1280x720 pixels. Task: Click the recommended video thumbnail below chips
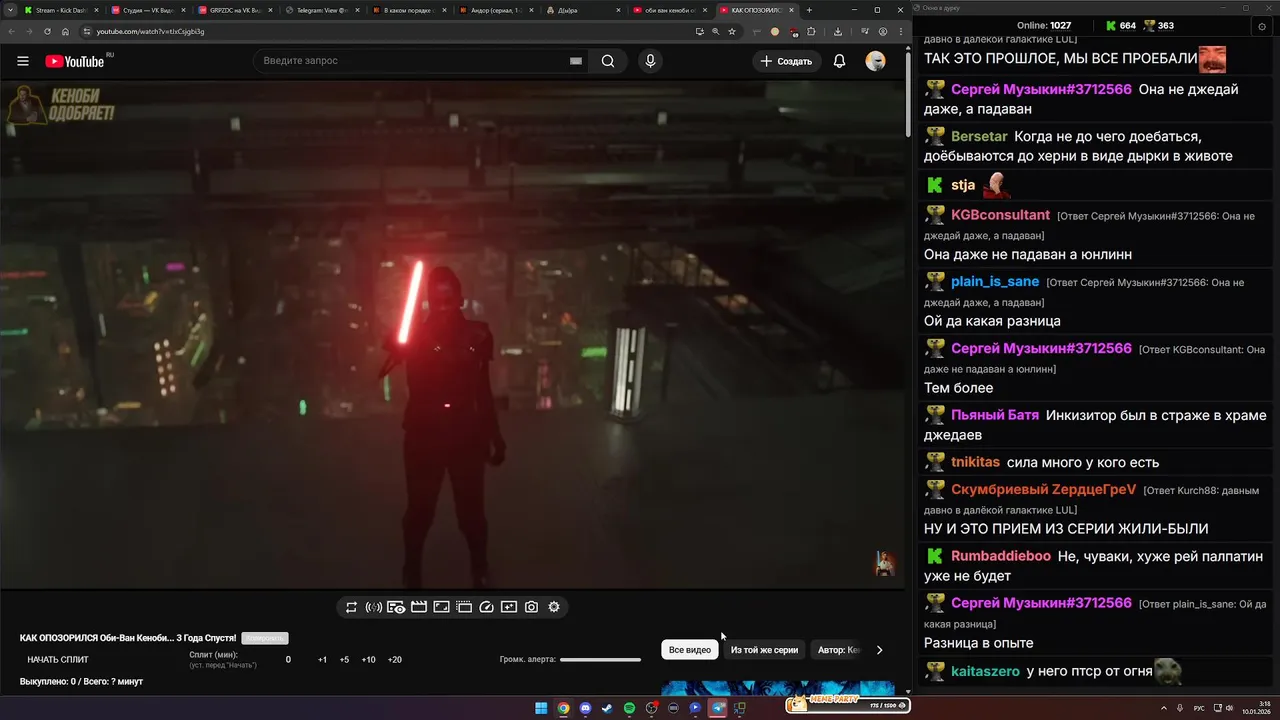point(778,689)
